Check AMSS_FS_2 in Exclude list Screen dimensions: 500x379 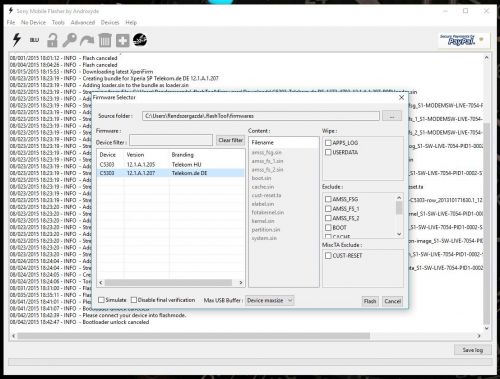[328, 218]
